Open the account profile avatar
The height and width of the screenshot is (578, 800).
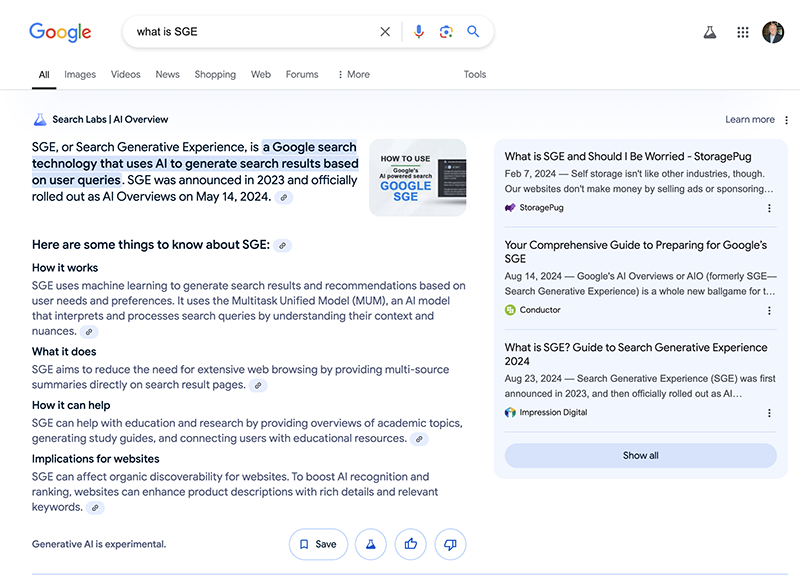[x=773, y=32]
